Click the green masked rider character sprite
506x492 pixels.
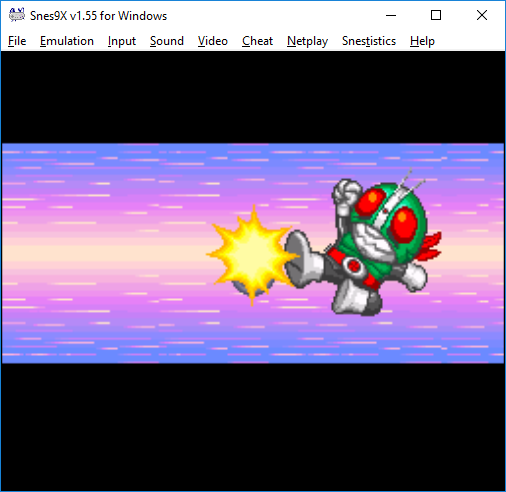pyautogui.click(x=363, y=243)
